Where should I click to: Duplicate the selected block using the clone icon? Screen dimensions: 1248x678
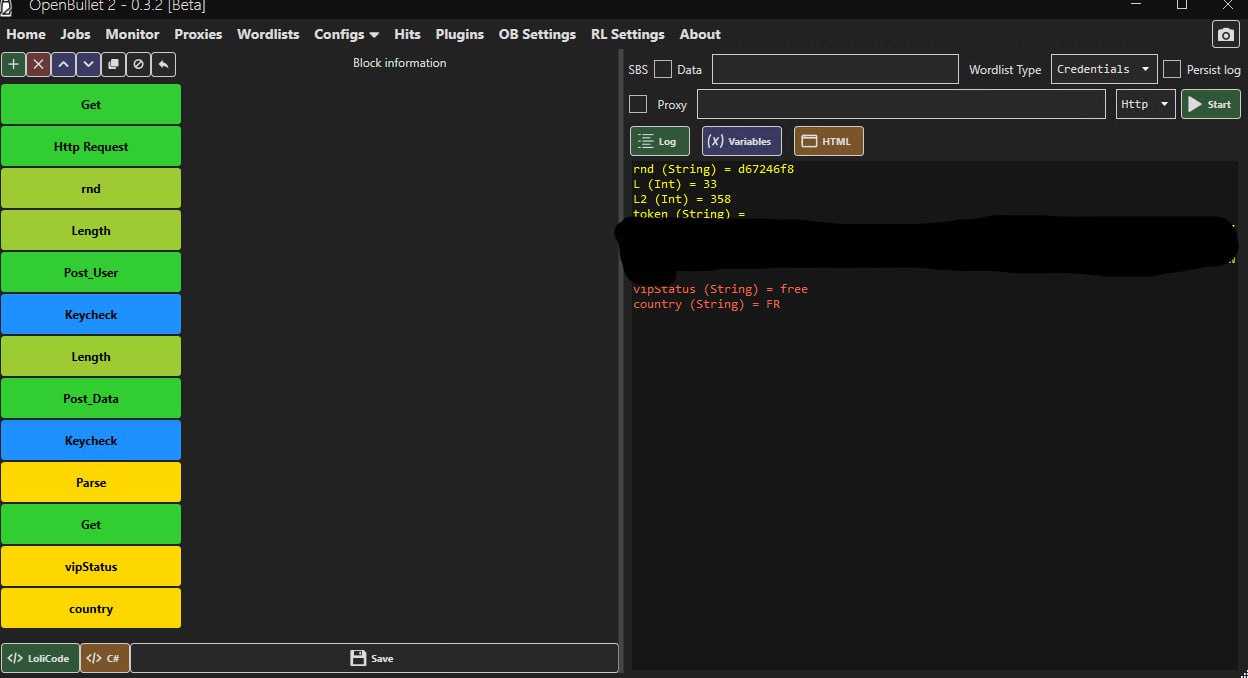coord(113,64)
